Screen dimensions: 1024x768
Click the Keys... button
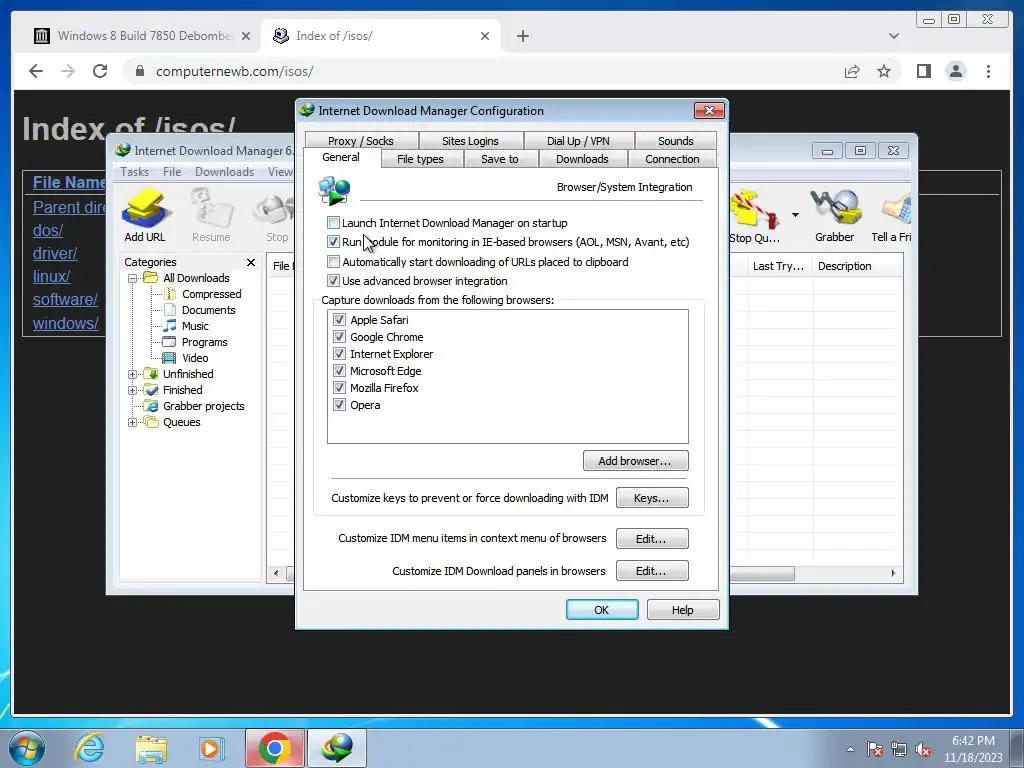tap(652, 498)
